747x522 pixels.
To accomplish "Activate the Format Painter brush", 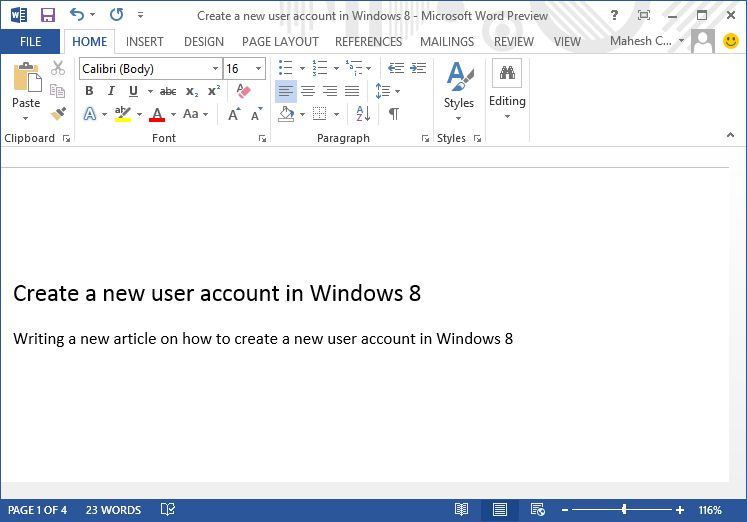I will click(x=58, y=113).
